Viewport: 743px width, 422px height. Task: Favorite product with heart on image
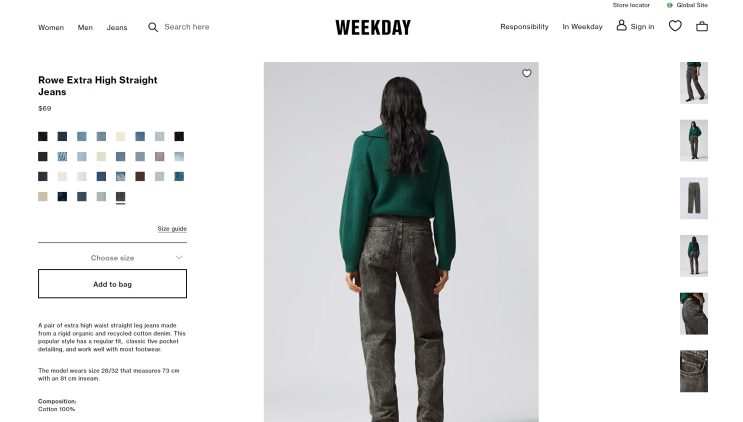[x=526, y=73]
